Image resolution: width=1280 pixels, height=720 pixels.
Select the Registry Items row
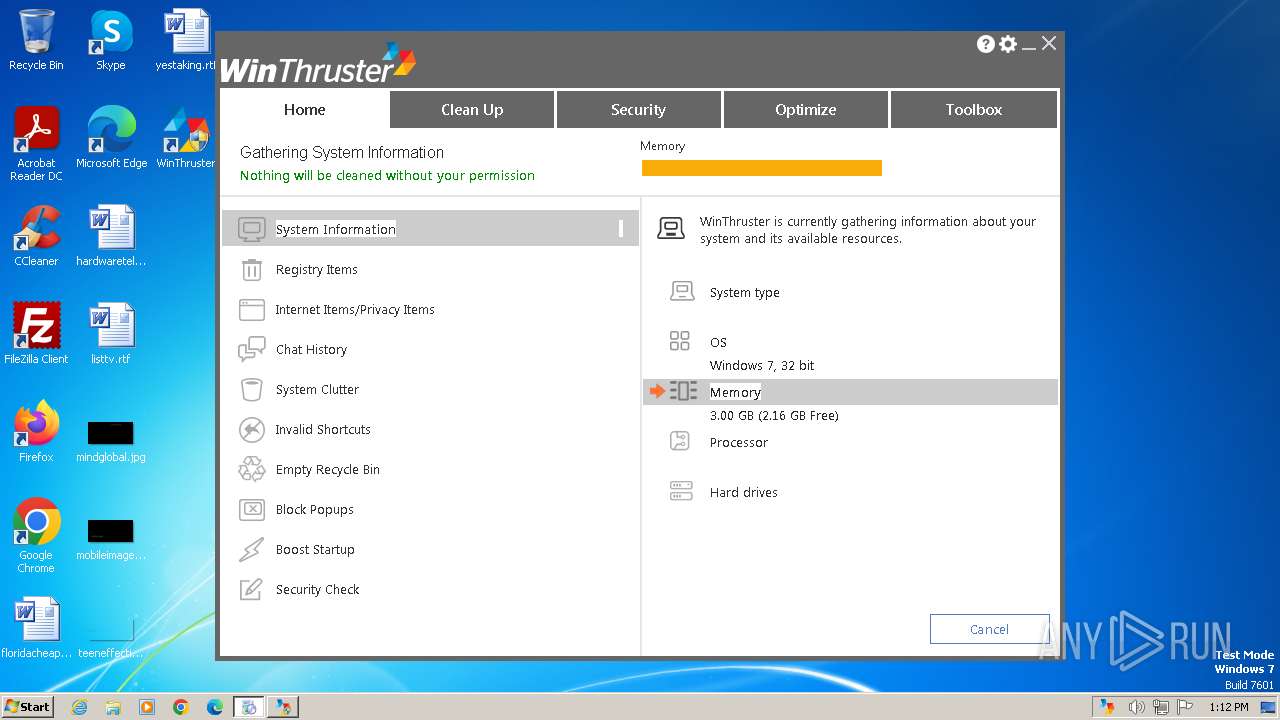tap(430, 270)
